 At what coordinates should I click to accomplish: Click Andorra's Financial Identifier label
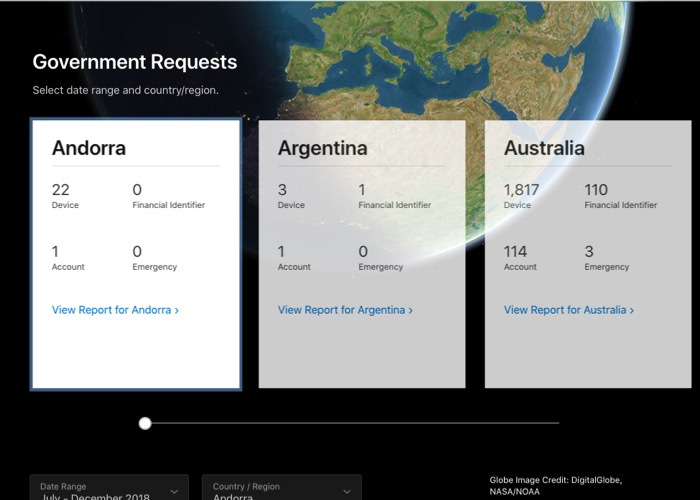169,205
